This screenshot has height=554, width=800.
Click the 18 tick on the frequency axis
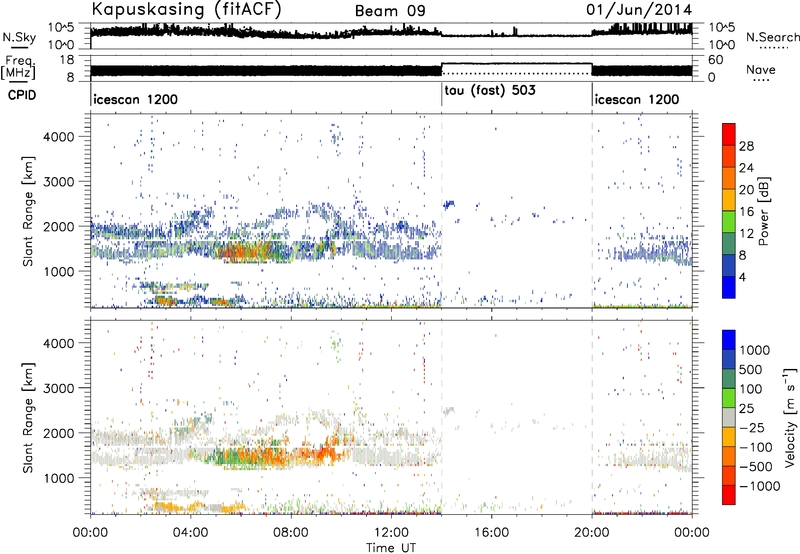point(66,60)
